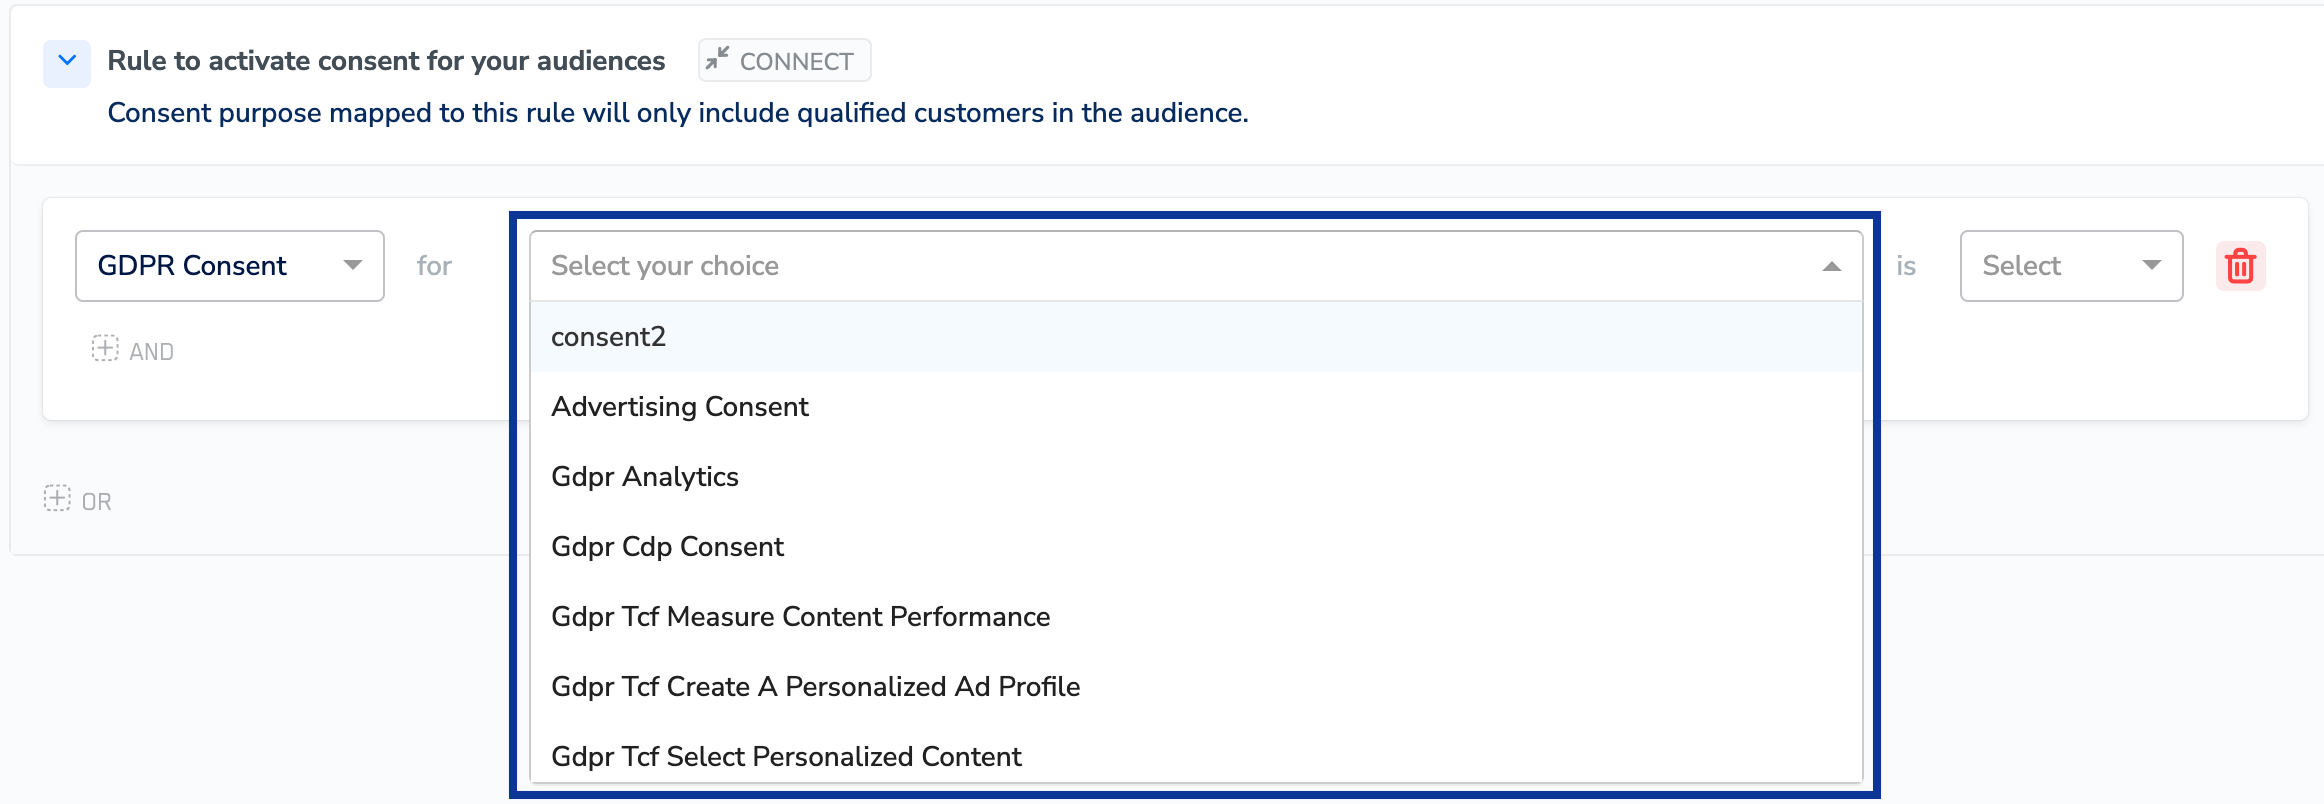Delete the rule with the trash icon
This screenshot has height=804, width=2324.
2240,266
